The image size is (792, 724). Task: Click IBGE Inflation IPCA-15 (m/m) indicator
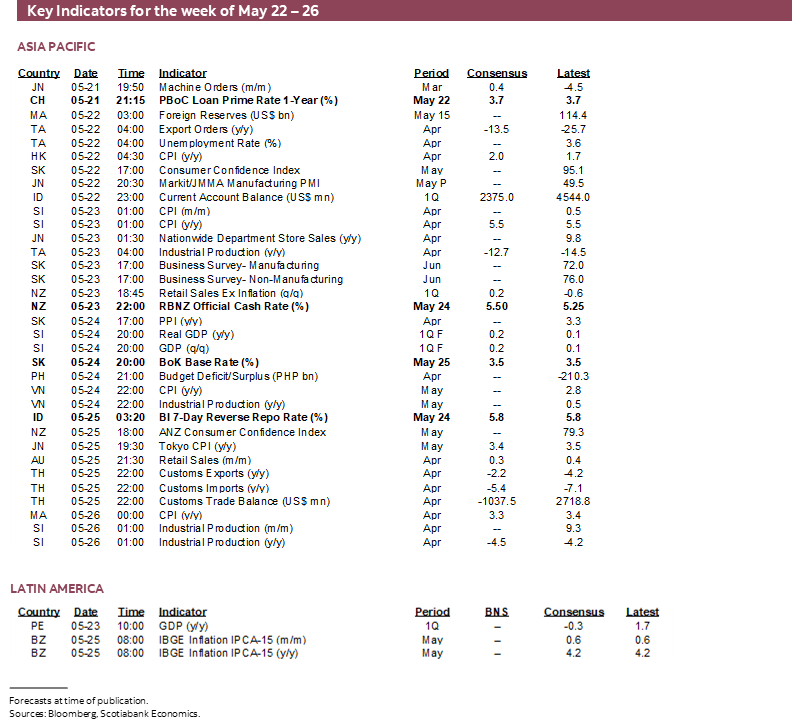[233, 640]
